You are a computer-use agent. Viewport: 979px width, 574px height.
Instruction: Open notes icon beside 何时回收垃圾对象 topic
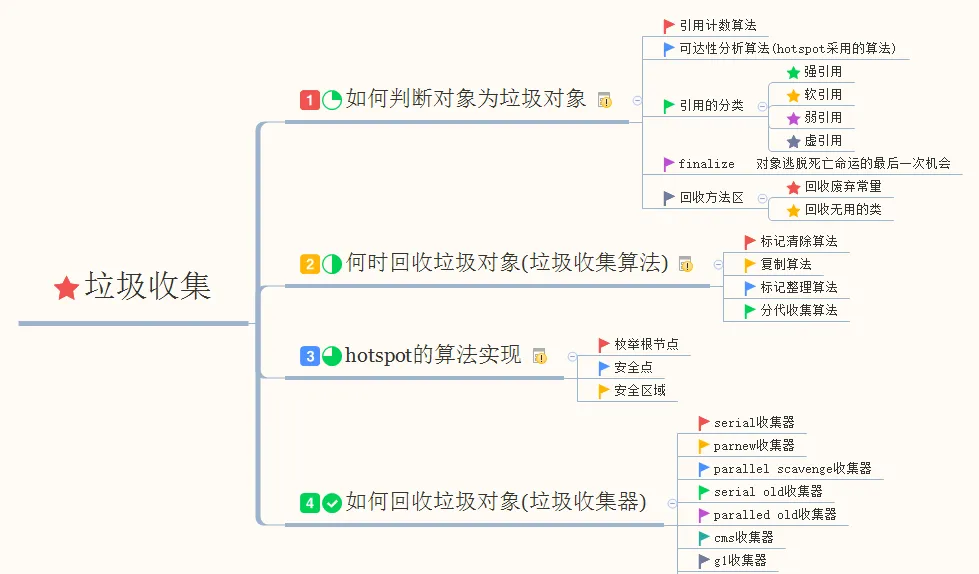click(x=686, y=264)
